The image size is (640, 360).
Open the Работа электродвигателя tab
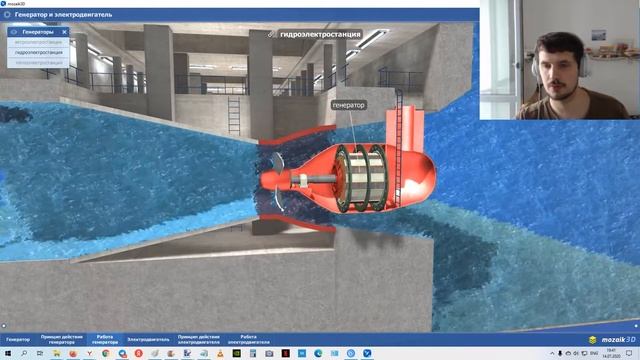[x=248, y=339]
